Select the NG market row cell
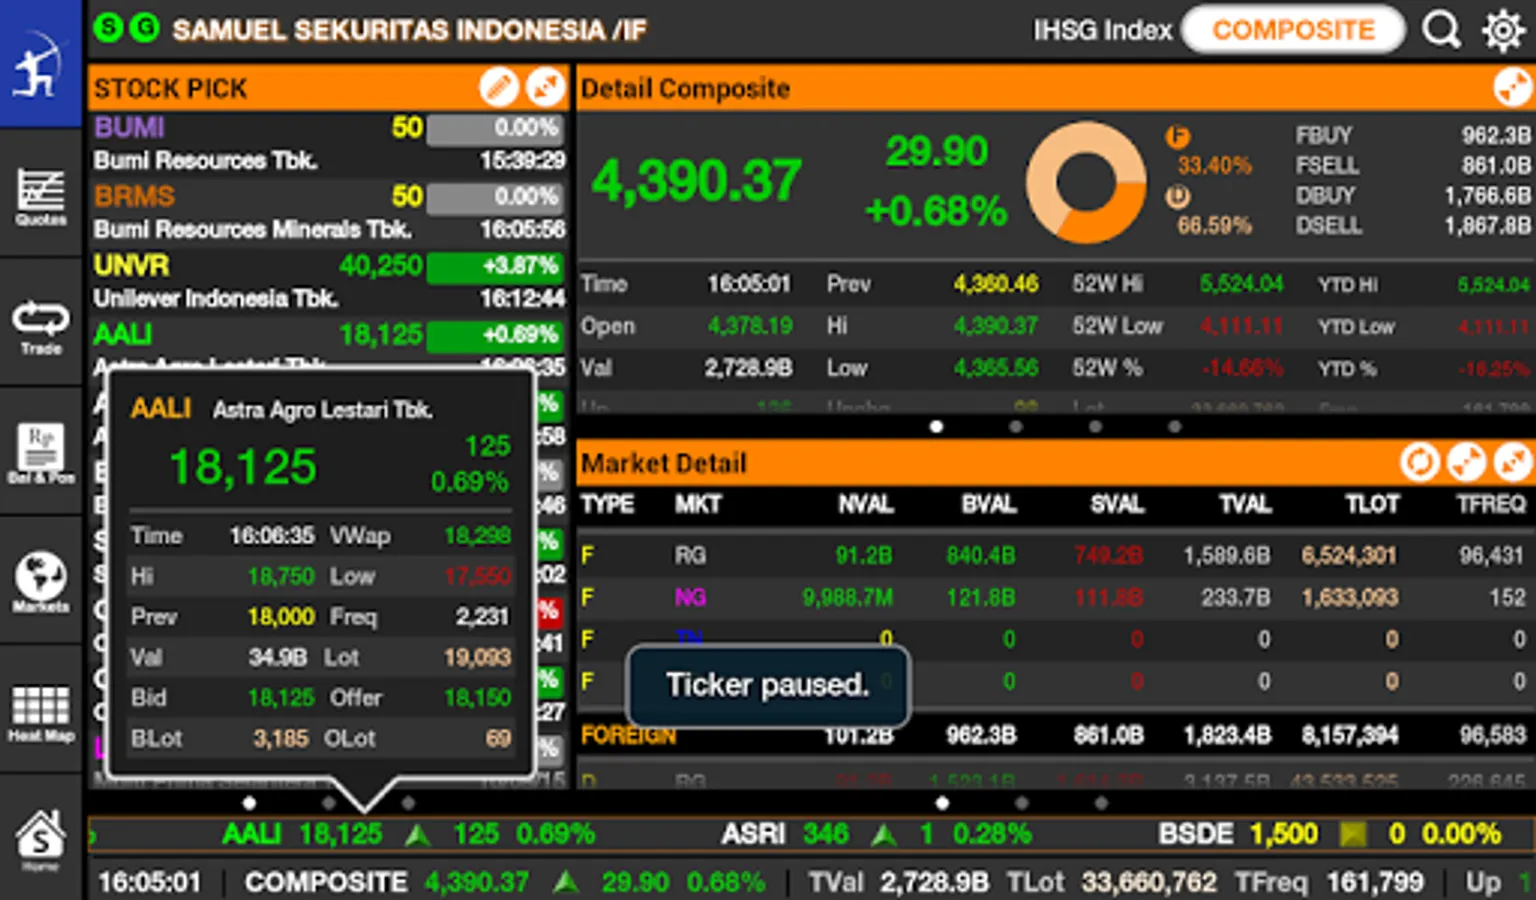Image resolution: width=1536 pixels, height=900 pixels. point(690,597)
